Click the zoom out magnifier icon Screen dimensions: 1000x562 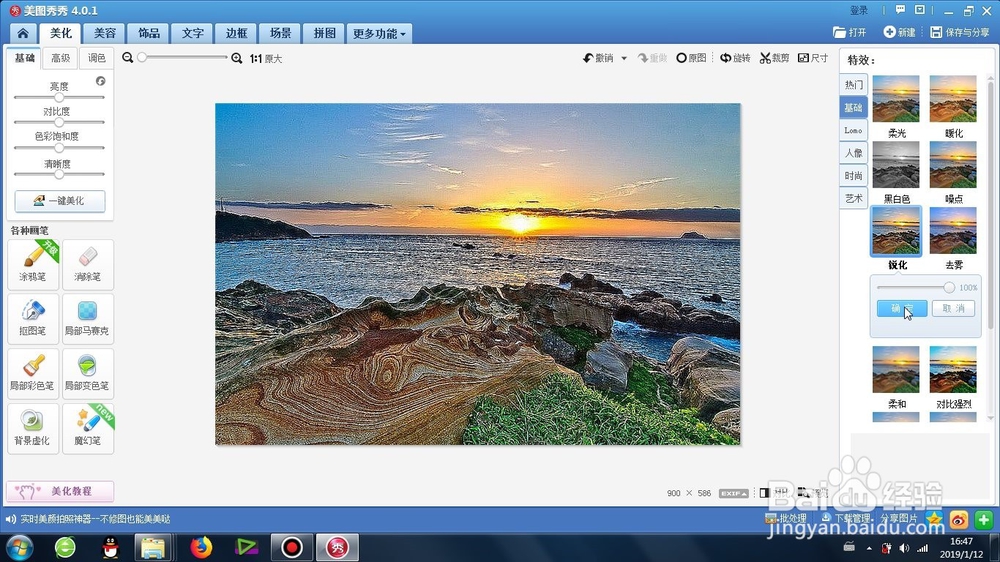pos(128,58)
